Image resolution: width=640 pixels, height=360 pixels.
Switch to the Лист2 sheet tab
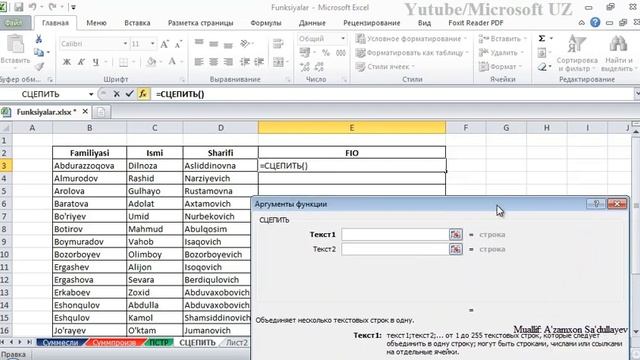[x=237, y=342]
